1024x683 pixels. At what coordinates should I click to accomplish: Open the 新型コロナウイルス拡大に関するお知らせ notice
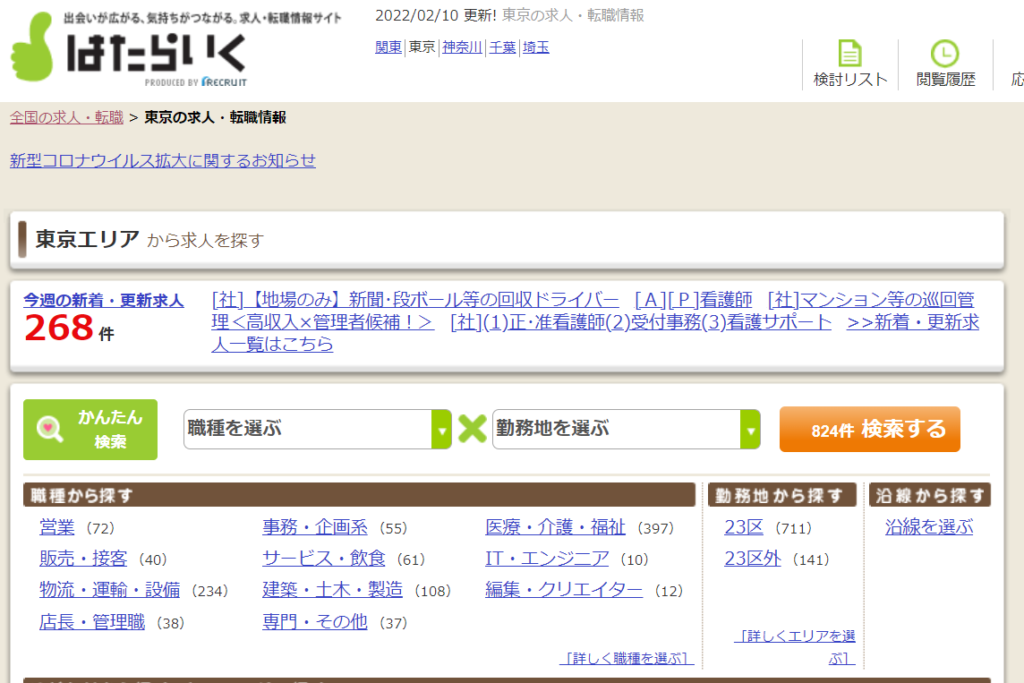coord(162,161)
